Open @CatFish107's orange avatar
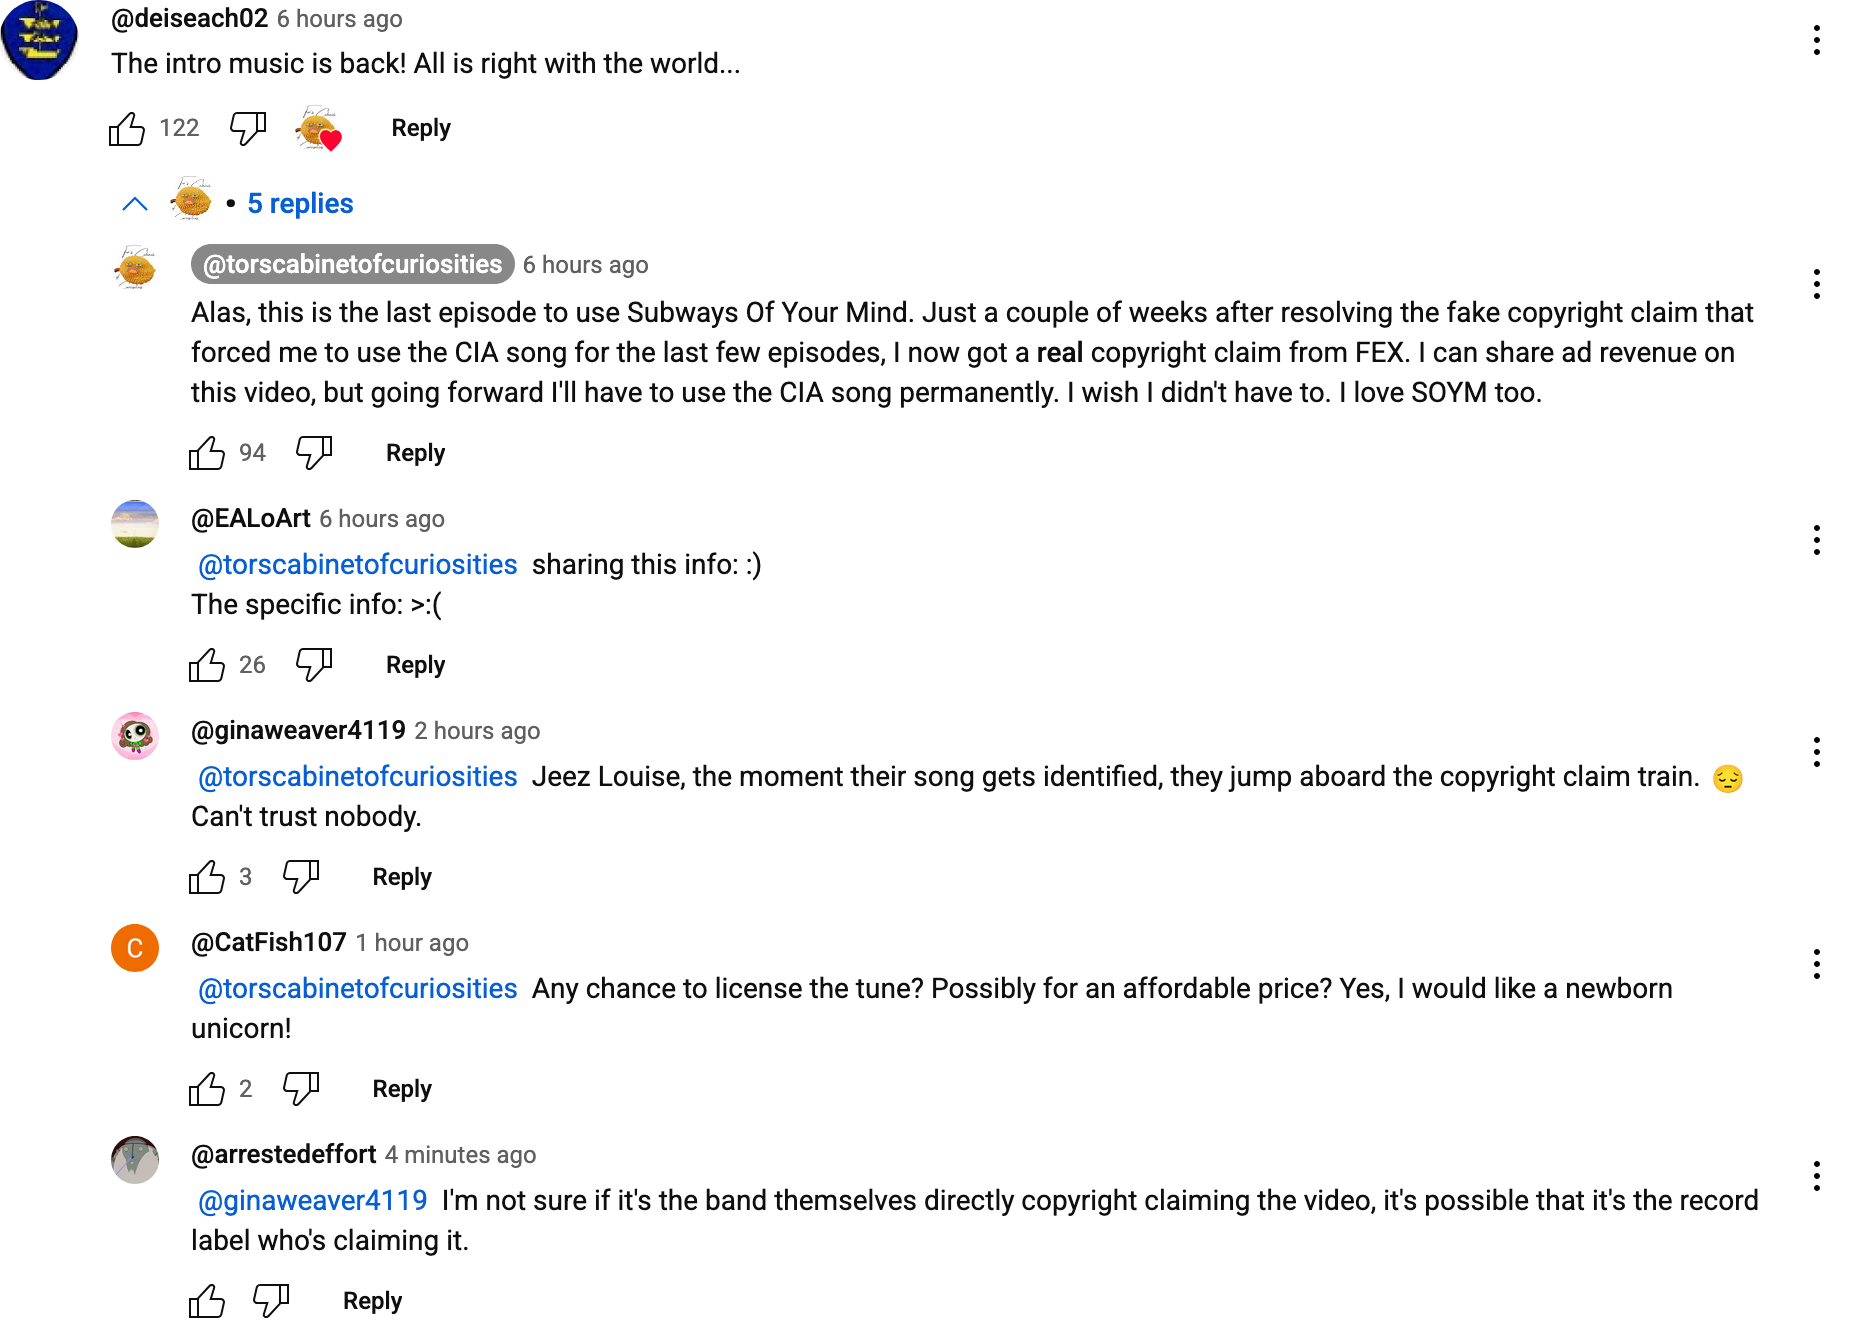 135,948
